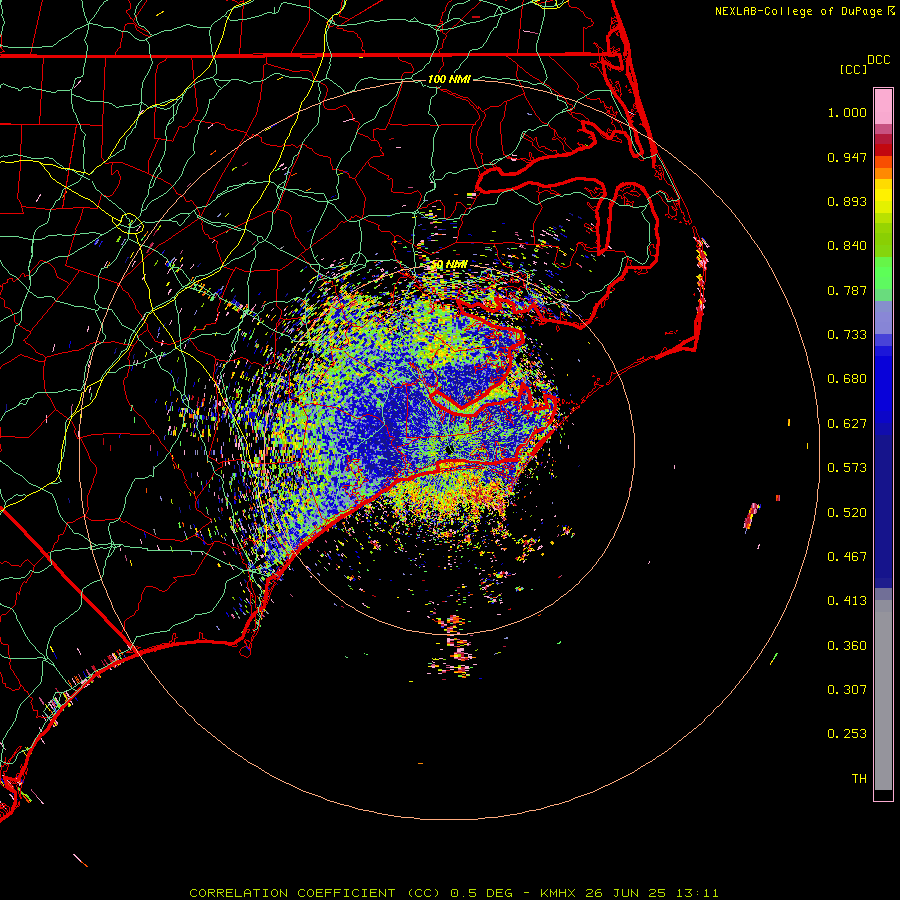Click the [CC] units label above the color bar
900x900 pixels.
pos(853,69)
